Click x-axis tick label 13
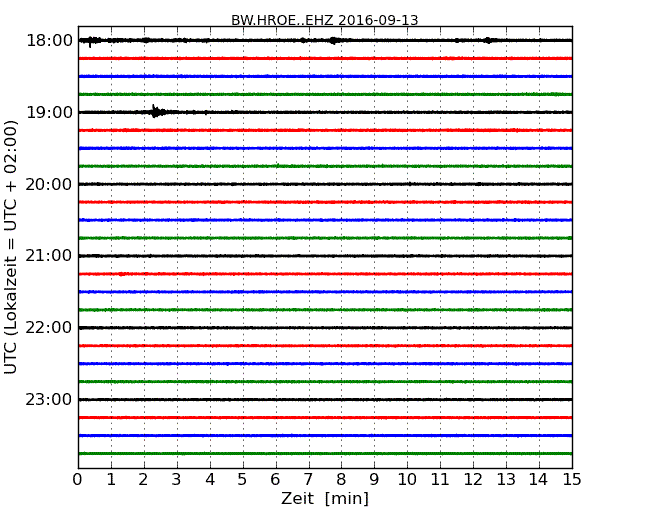Viewport: 650px width, 520px height. click(x=506, y=480)
